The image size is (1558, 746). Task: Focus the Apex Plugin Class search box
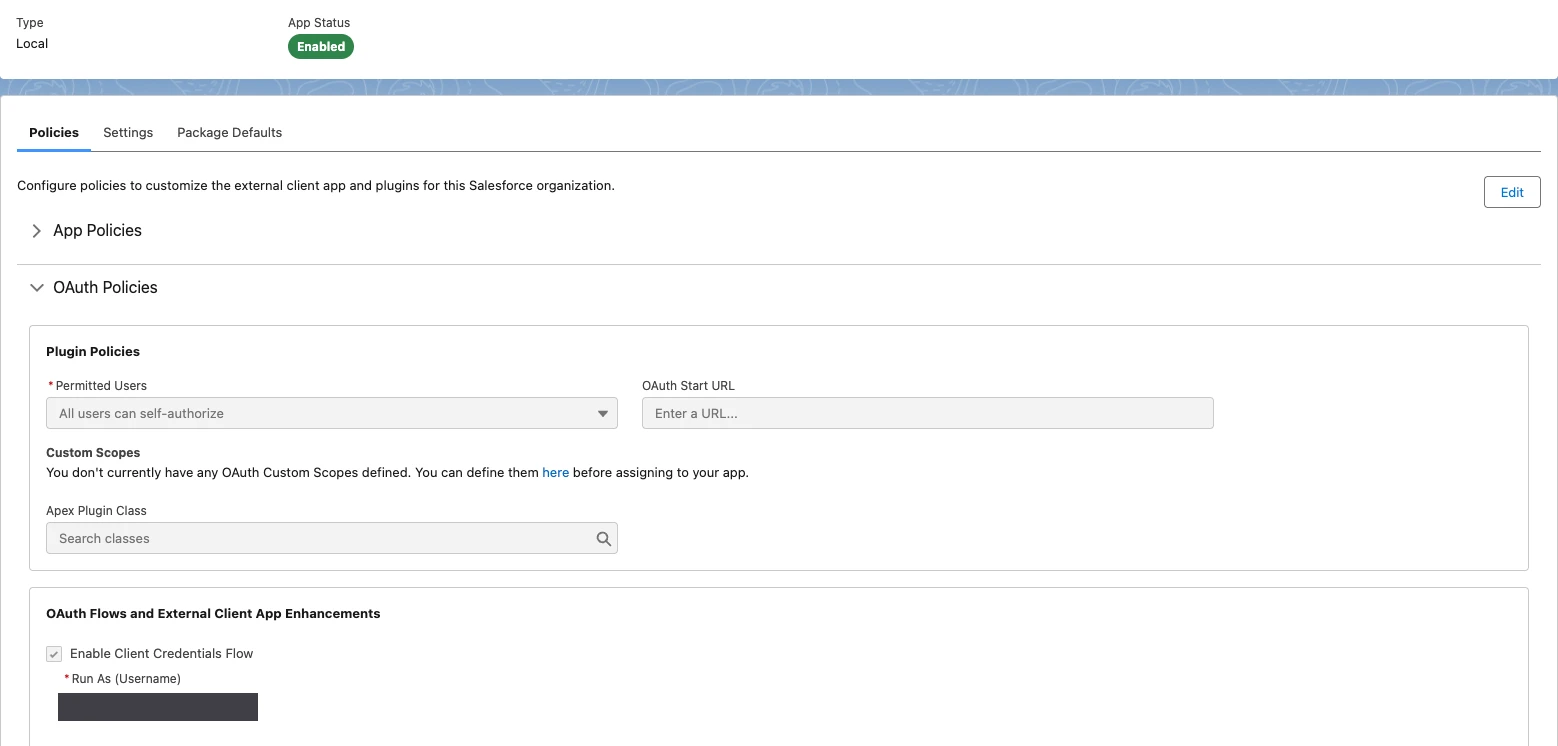pyautogui.click(x=332, y=538)
